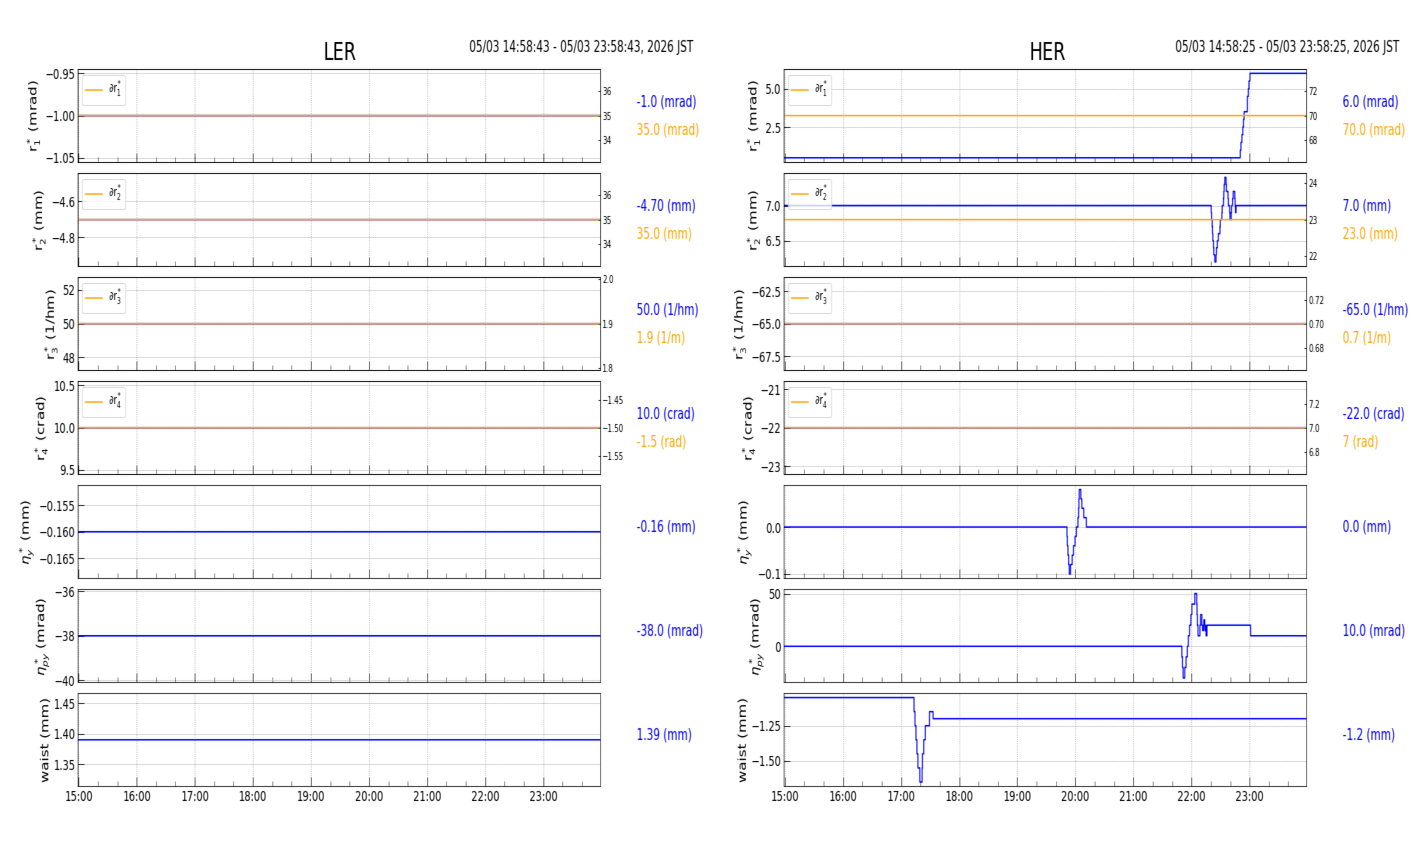This screenshot has height=864, width=1412.
Task: Click 15:00 tick on LER time axis
Action: click(79, 797)
